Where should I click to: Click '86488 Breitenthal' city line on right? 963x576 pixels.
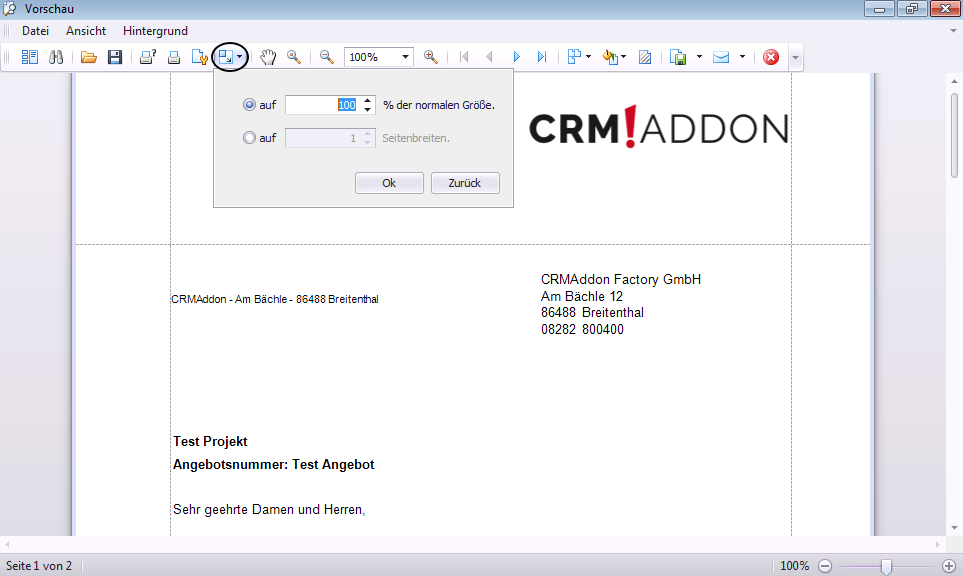point(592,313)
